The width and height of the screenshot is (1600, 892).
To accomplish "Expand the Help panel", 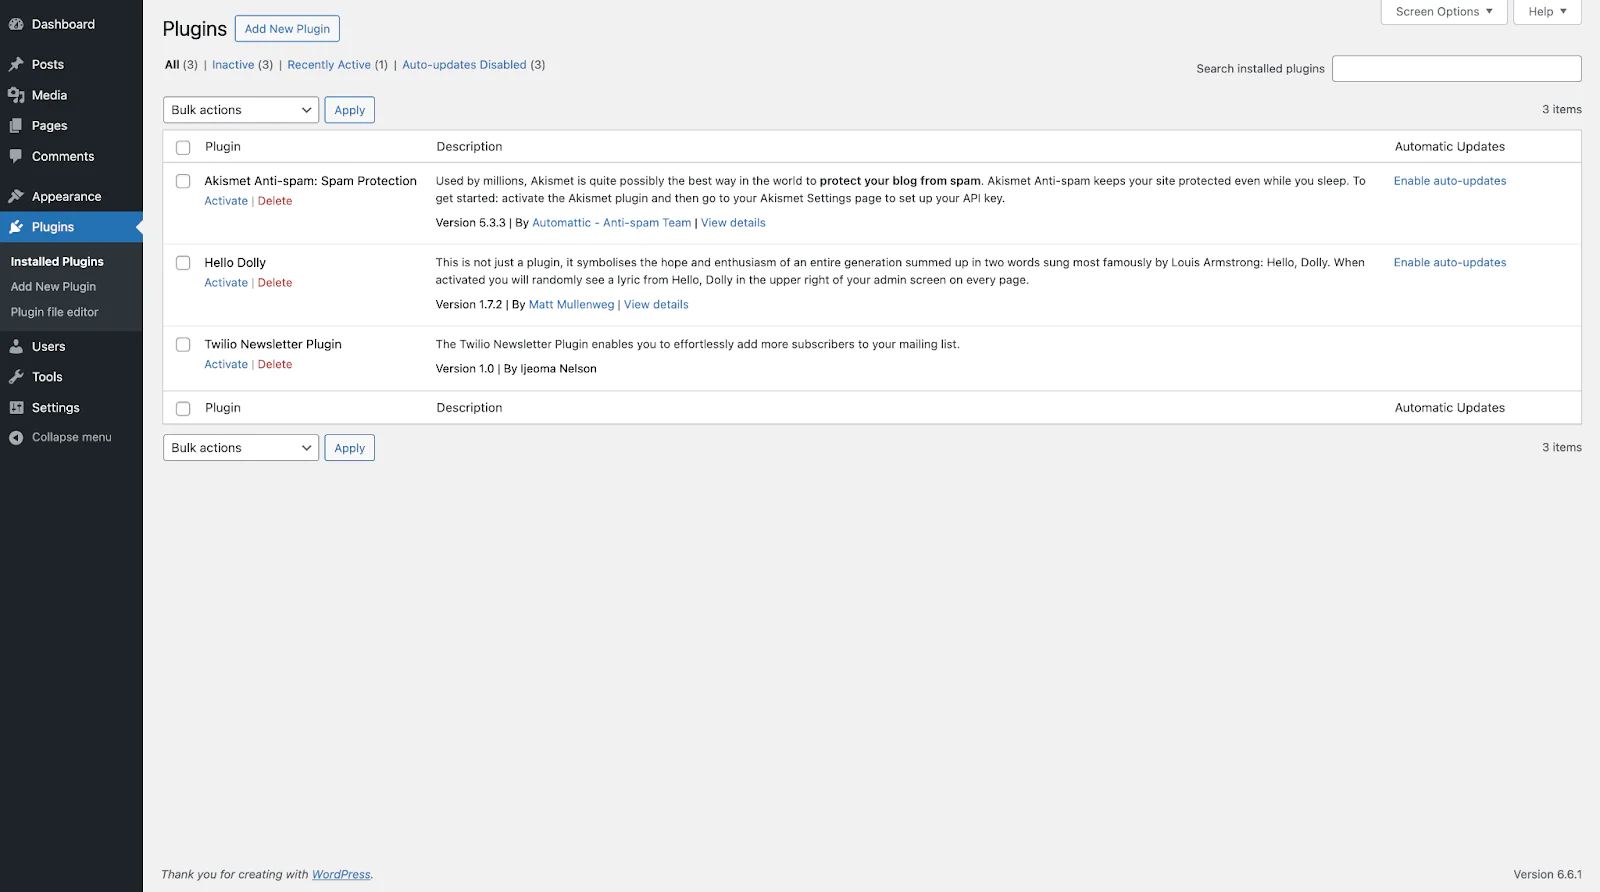I will (1547, 12).
